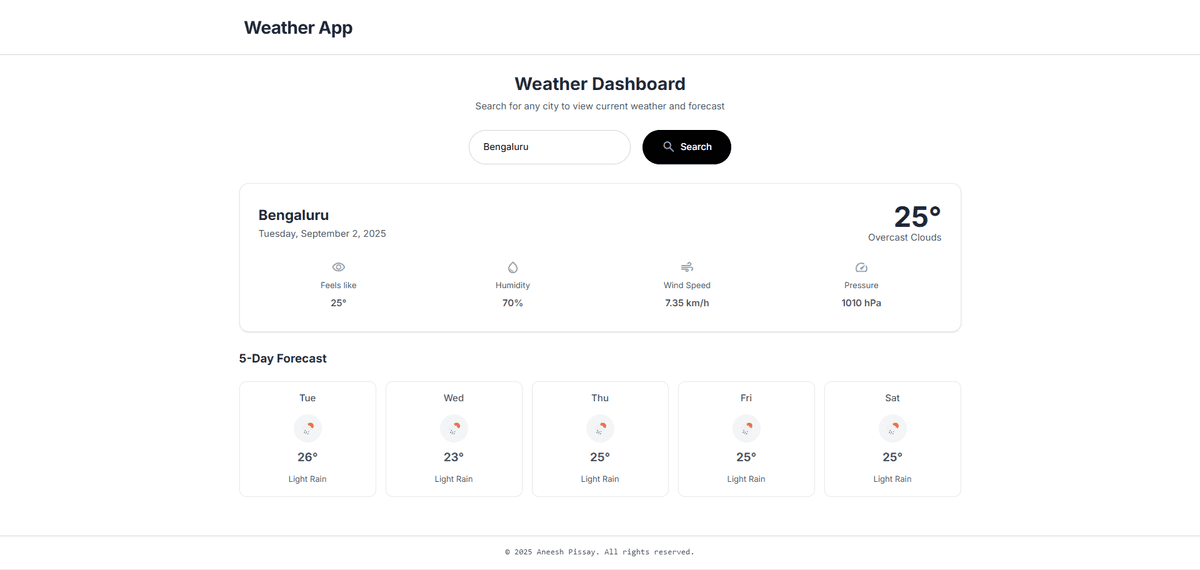Click the large 25° current temperature
Screen dimensions: 1200x570
pyautogui.click(x=916, y=217)
